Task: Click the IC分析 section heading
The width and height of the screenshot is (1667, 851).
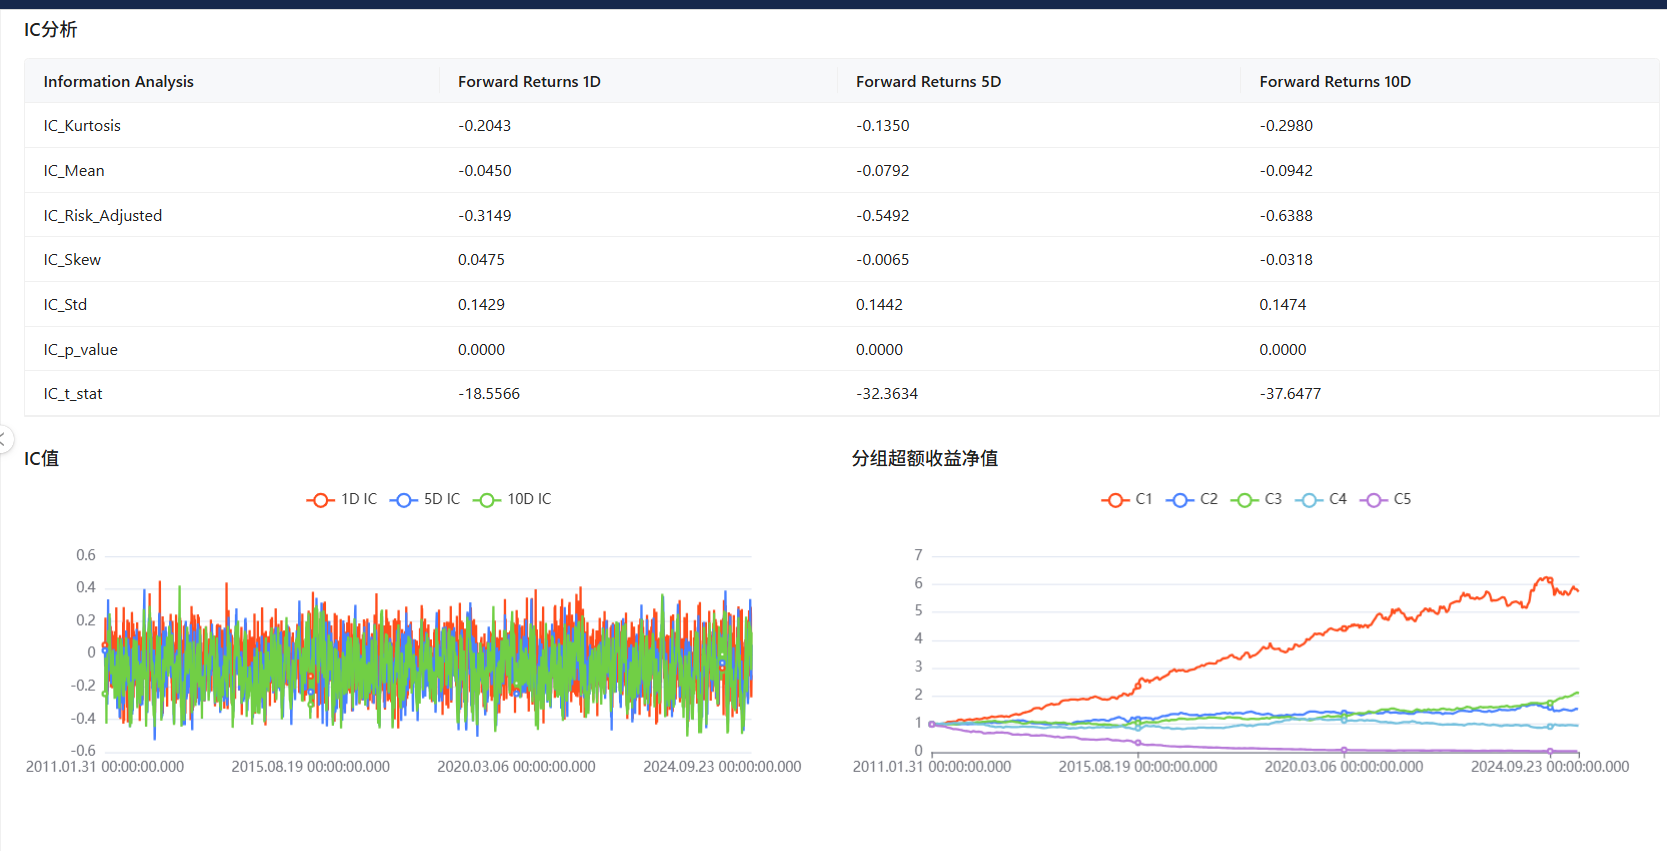Action: (x=50, y=30)
